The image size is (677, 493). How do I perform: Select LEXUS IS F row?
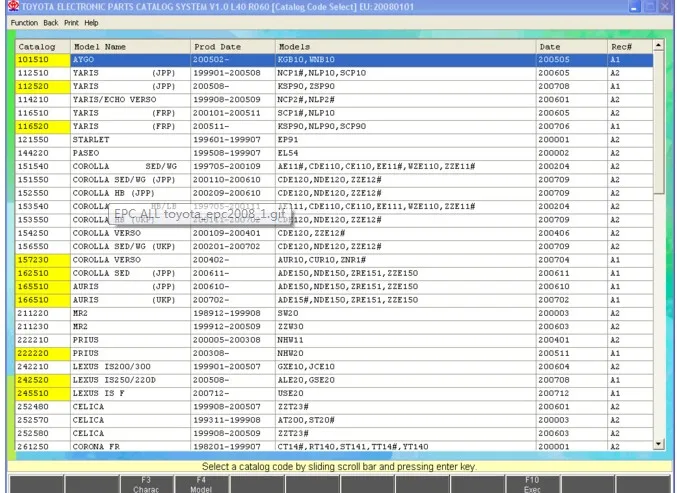point(334,393)
